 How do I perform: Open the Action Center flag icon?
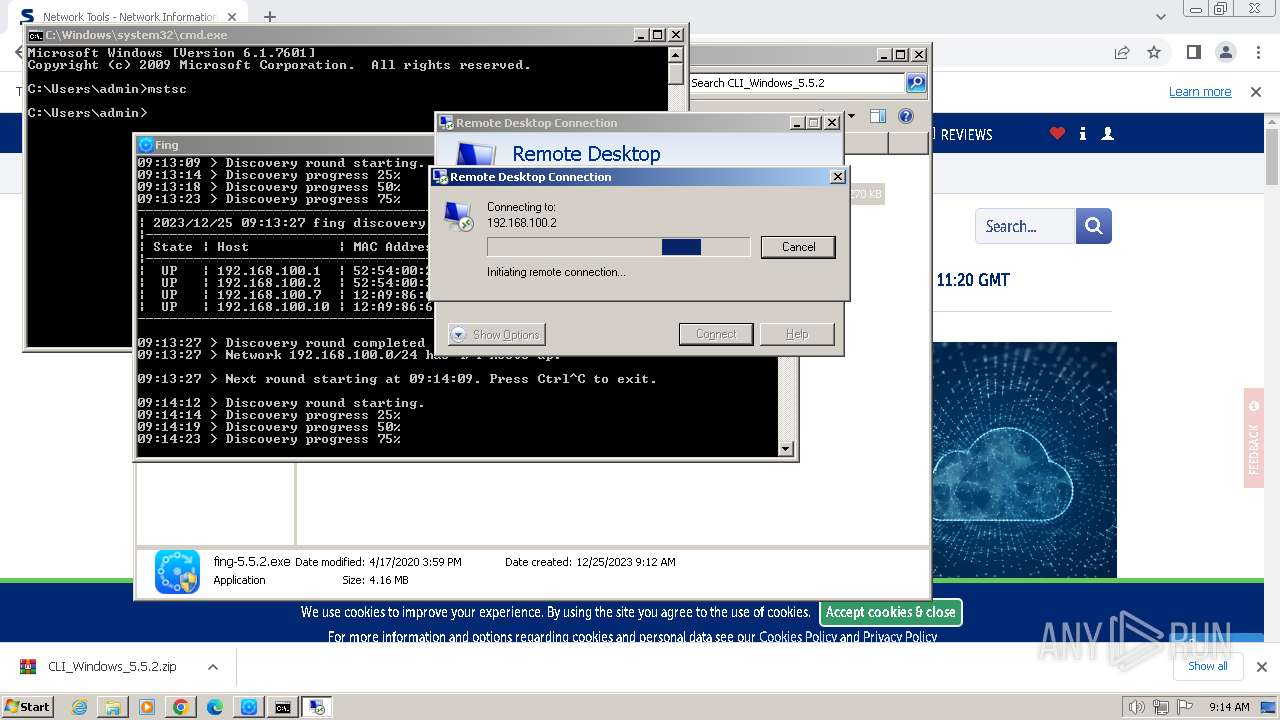[x=1183, y=707]
